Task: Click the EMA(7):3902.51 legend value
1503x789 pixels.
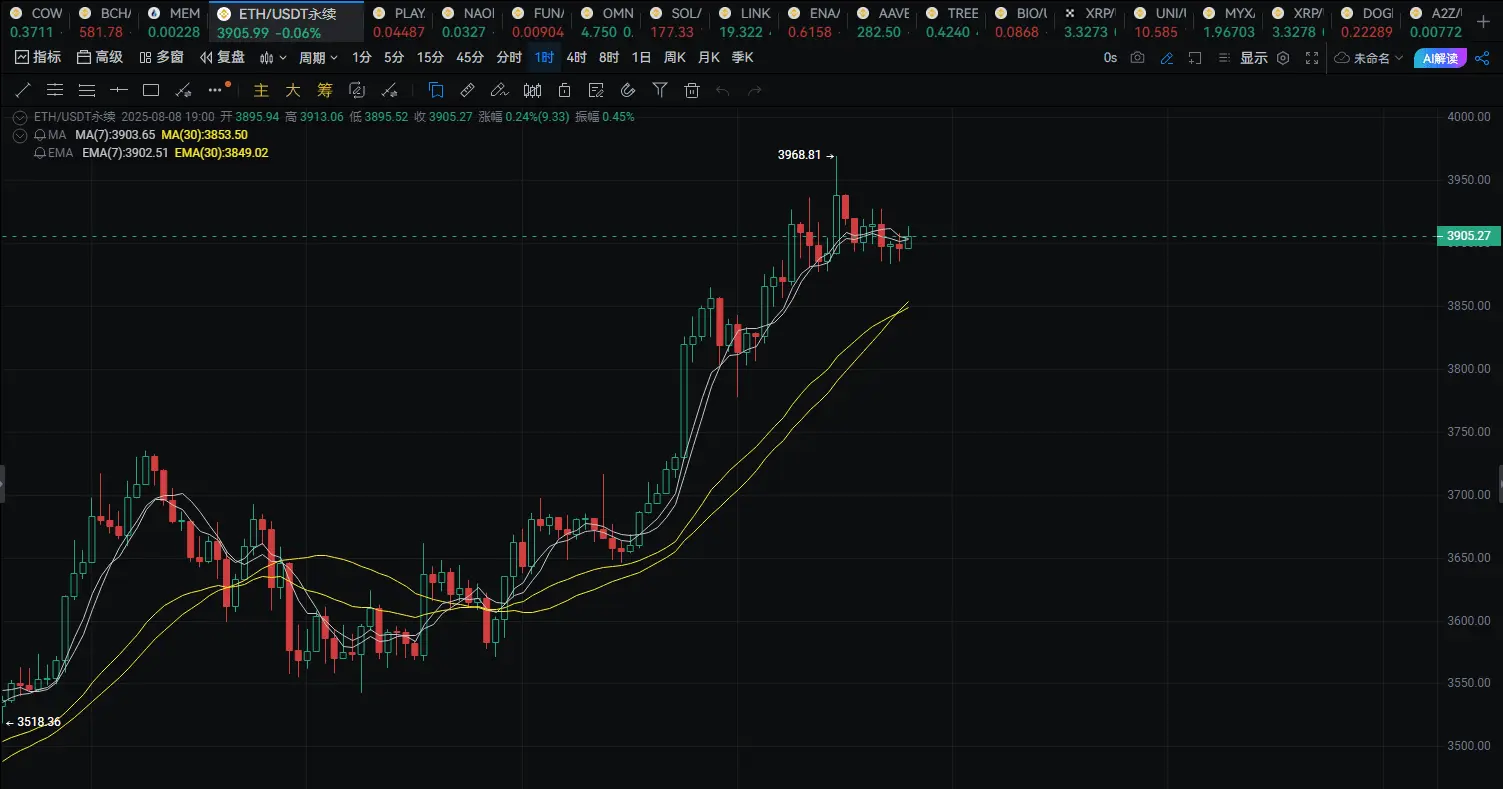Action: pyautogui.click(x=125, y=153)
